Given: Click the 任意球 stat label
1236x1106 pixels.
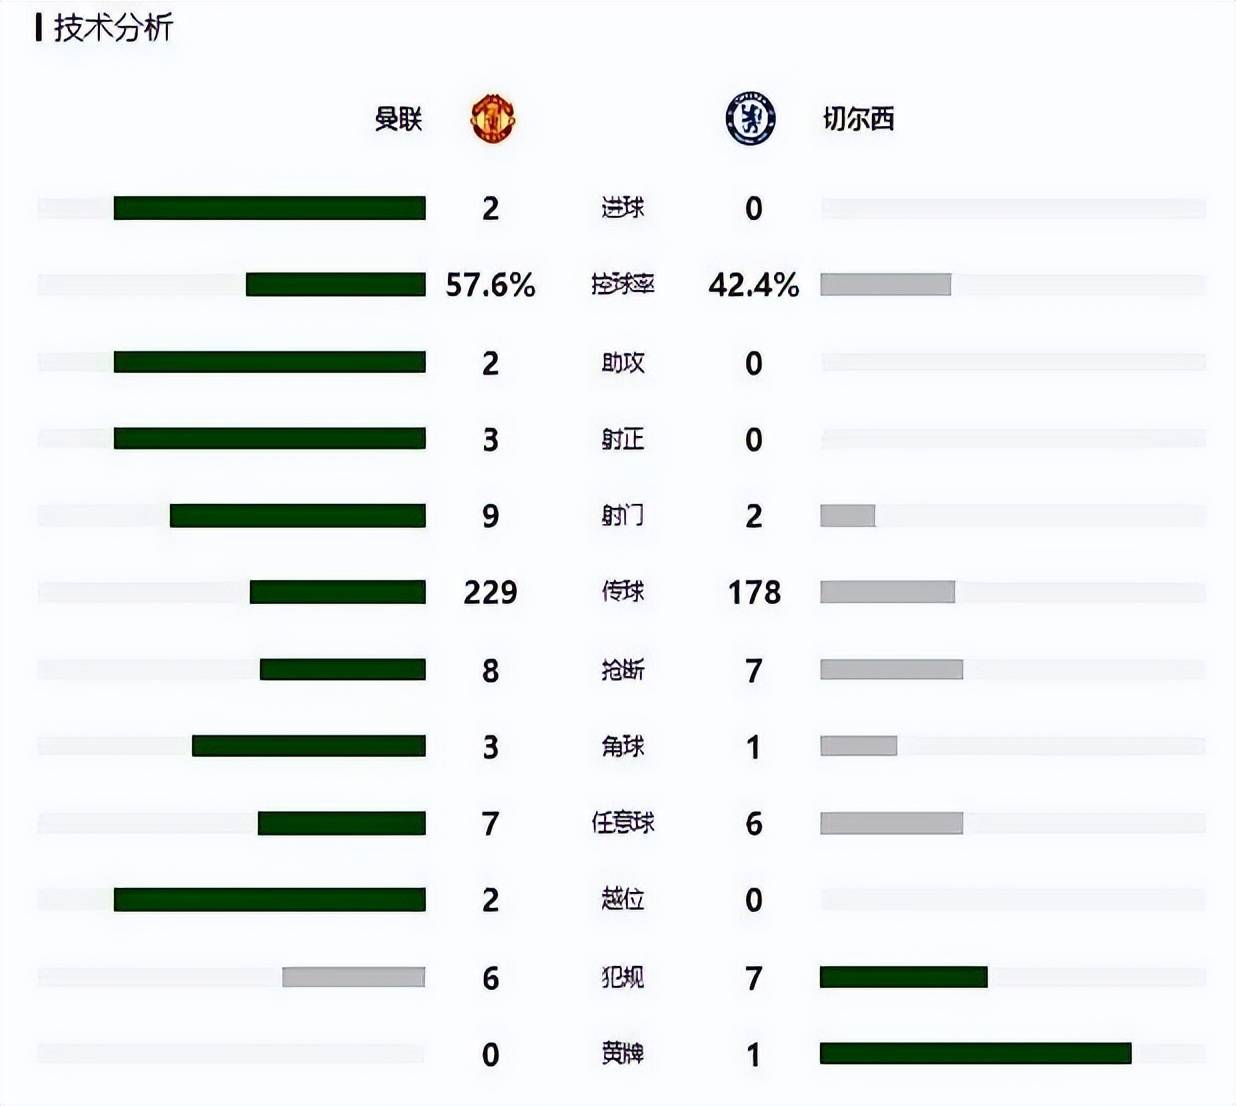Looking at the screenshot, I should tap(622, 823).
